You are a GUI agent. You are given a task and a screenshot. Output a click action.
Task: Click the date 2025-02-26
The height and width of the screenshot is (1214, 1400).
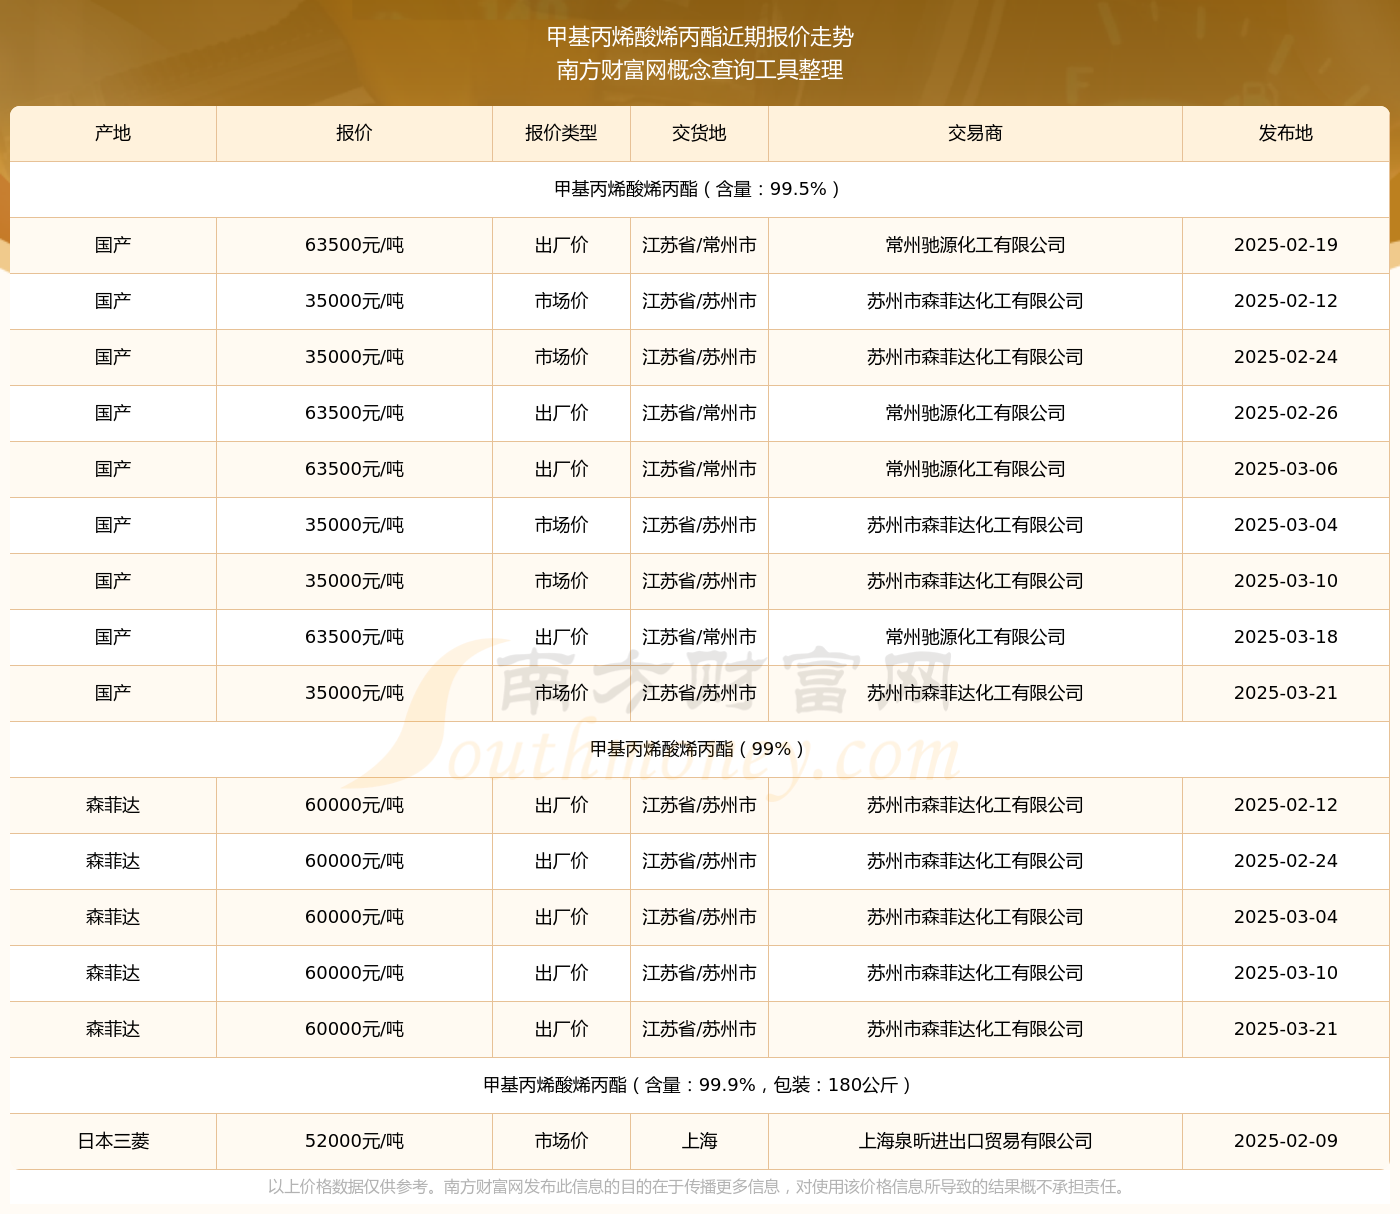[x=1286, y=413]
